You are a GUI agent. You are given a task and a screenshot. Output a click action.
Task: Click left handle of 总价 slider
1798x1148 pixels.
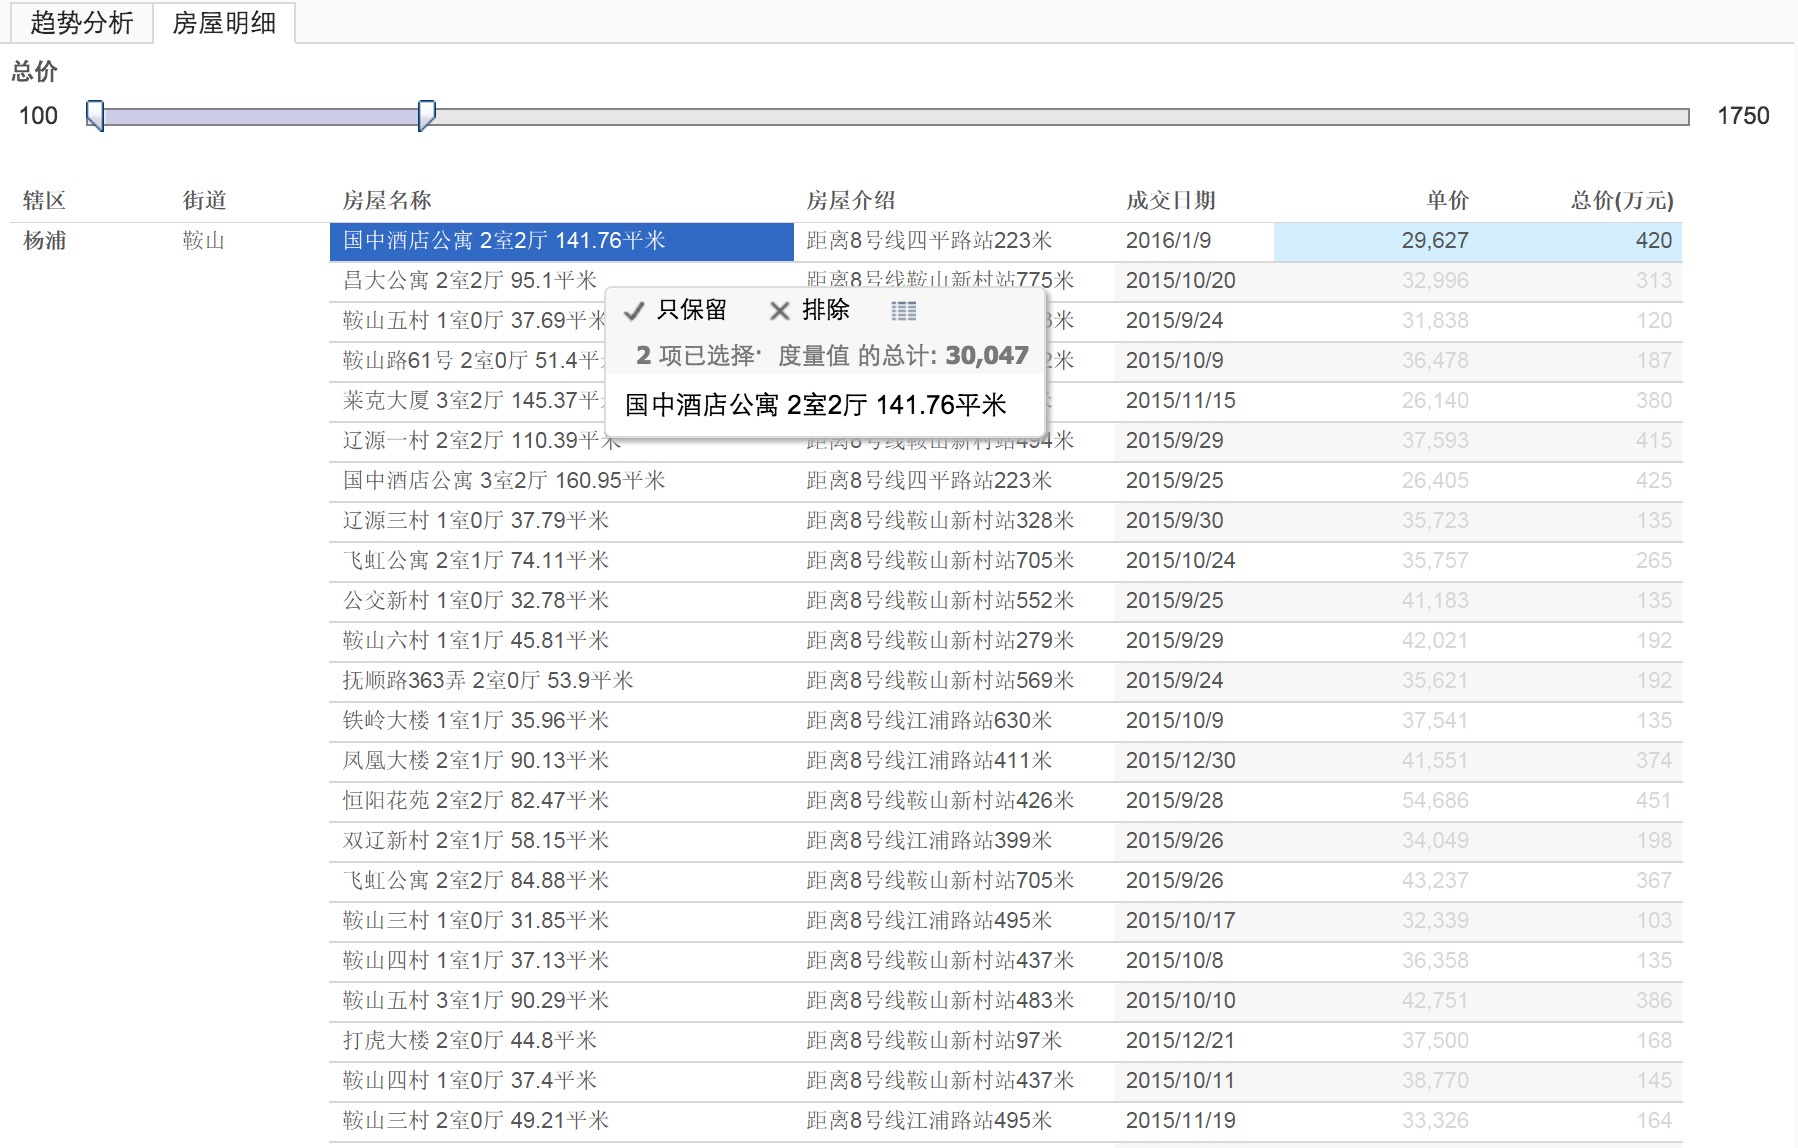[x=95, y=116]
